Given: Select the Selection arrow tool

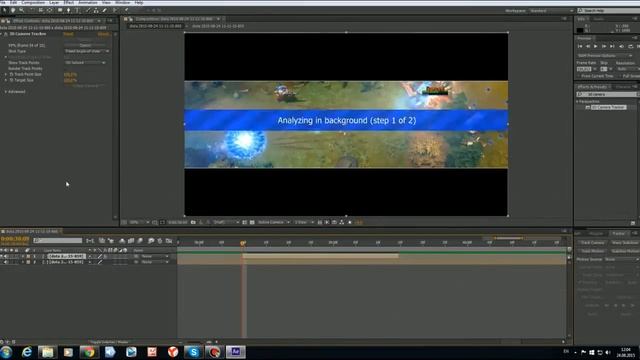Looking at the screenshot, I should pos(4,10).
